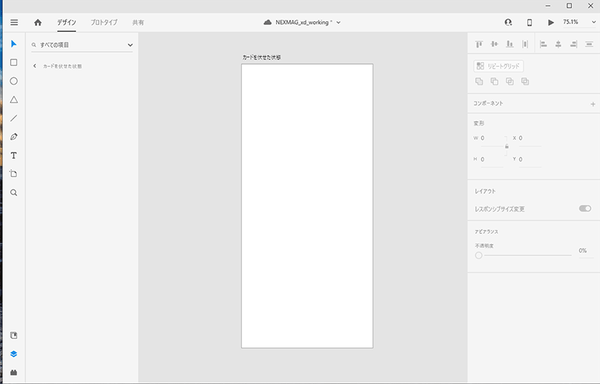Select the Pen tool

pos(14,137)
